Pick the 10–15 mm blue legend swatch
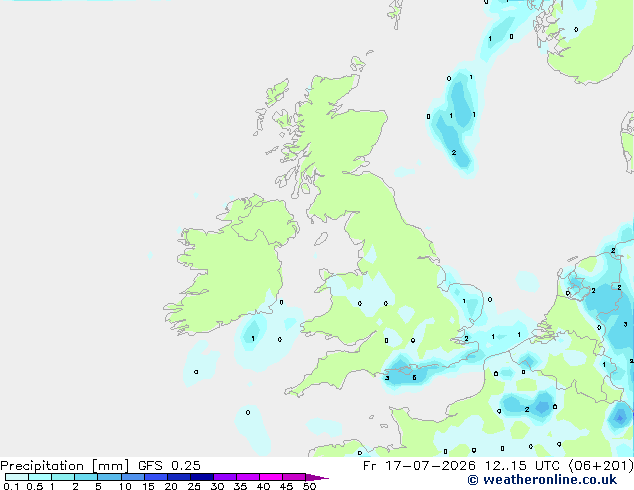The image size is (634, 490). pyautogui.click(x=133, y=477)
